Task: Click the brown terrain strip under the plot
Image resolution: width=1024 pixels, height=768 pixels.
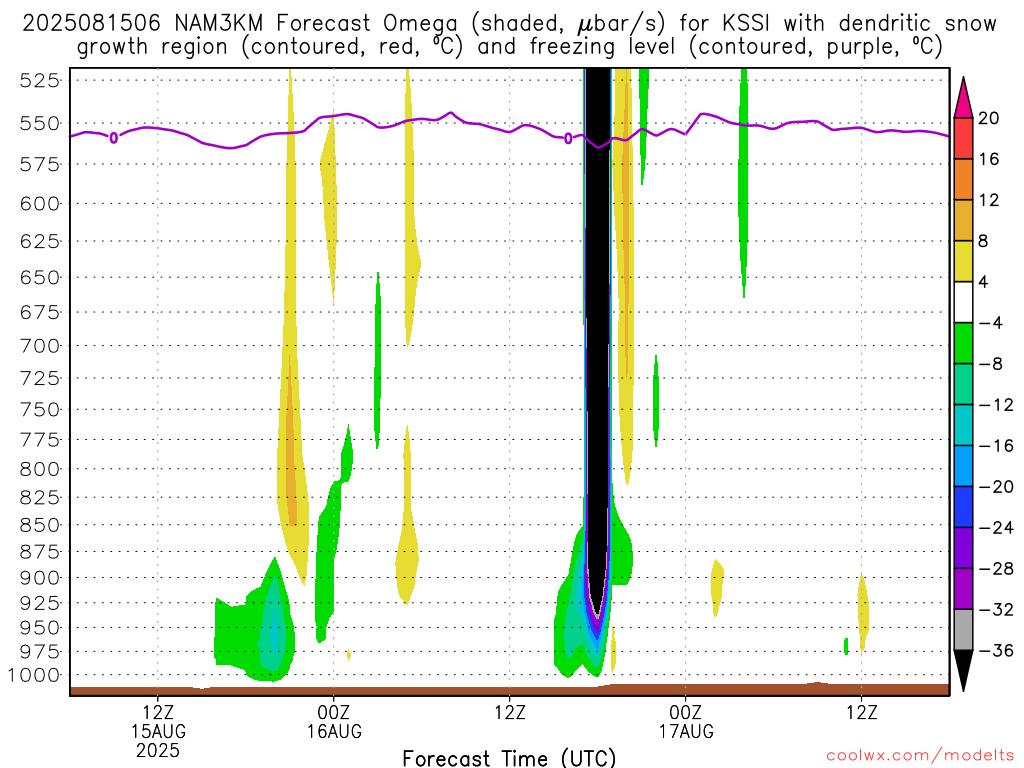Action: click(x=509, y=690)
